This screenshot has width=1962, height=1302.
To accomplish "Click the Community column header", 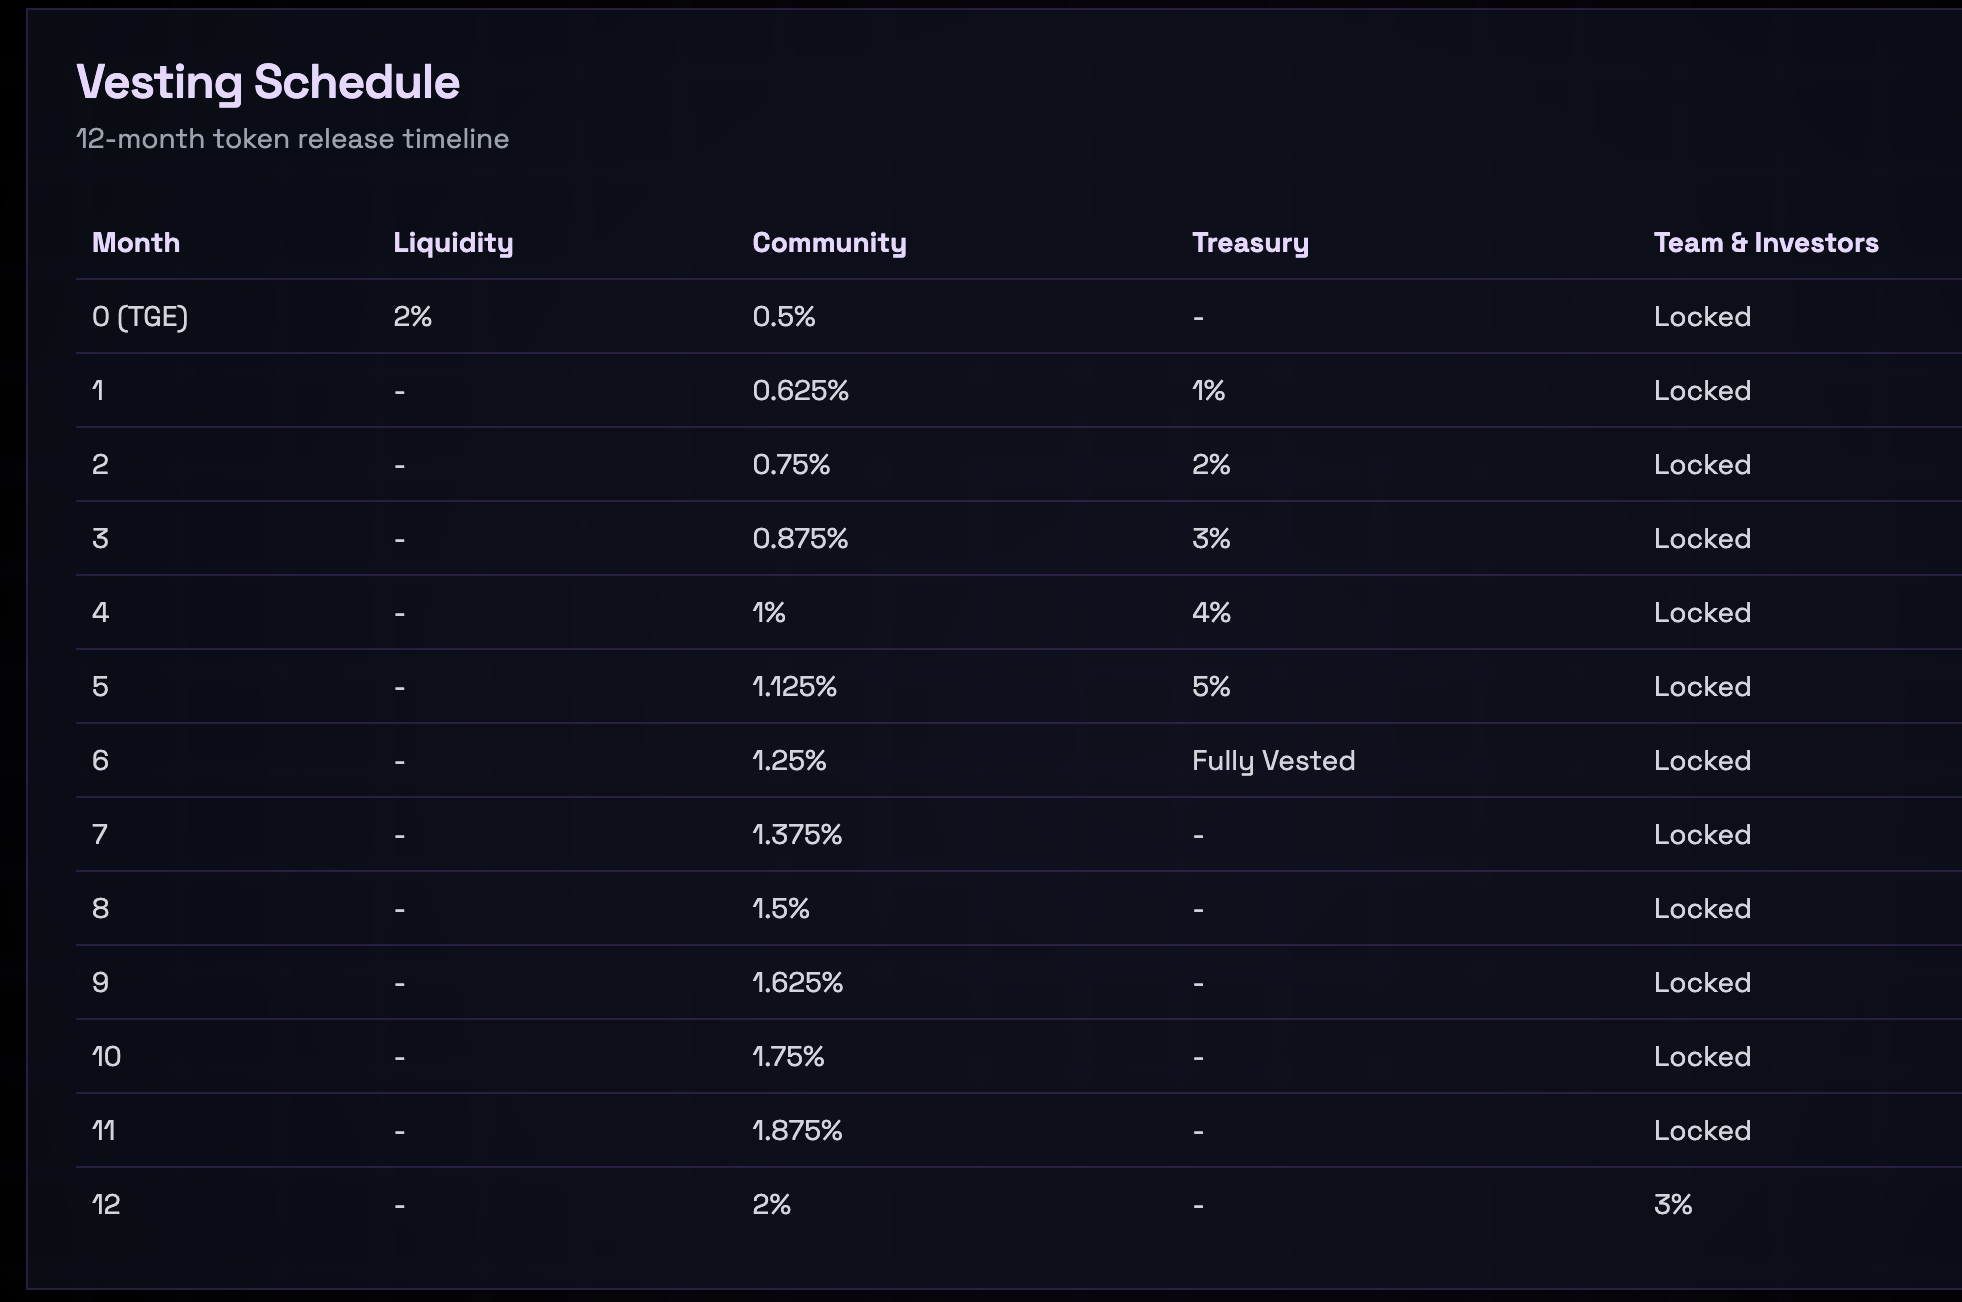I will [829, 243].
